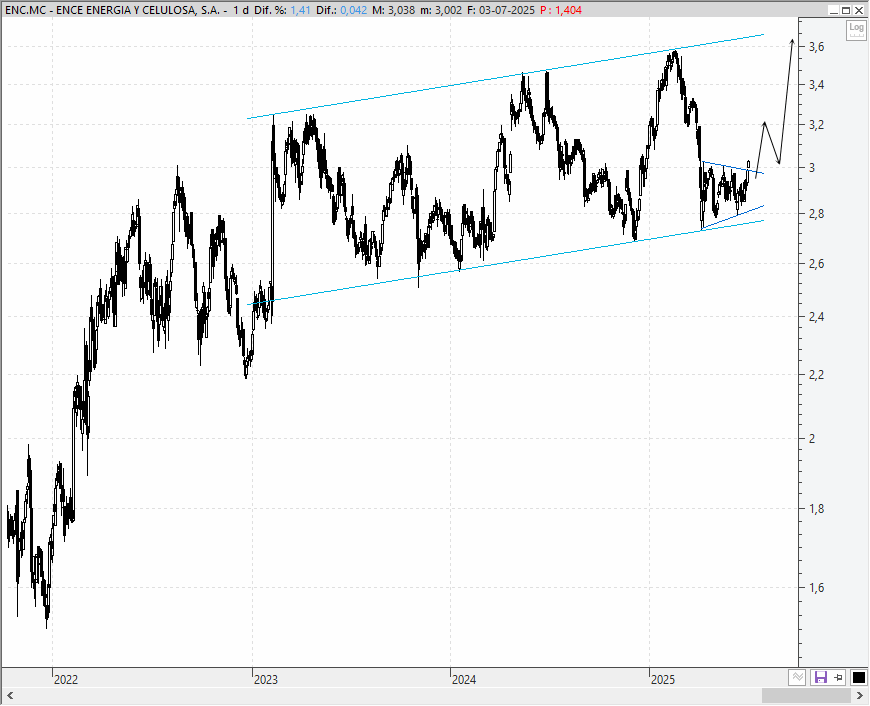870x706 pixels.
Task: Click the 2025 time axis label
Action: (x=662, y=679)
